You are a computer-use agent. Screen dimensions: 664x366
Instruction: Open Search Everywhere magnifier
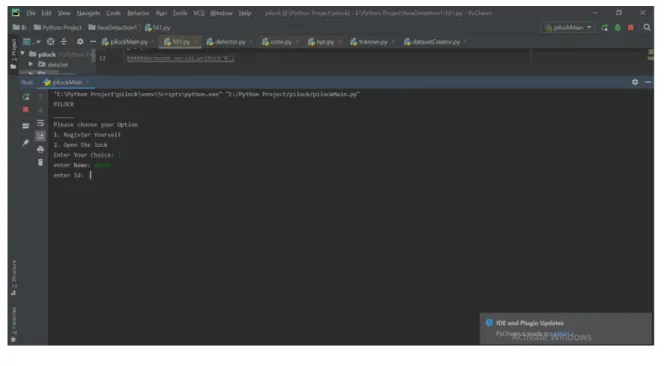pos(647,28)
